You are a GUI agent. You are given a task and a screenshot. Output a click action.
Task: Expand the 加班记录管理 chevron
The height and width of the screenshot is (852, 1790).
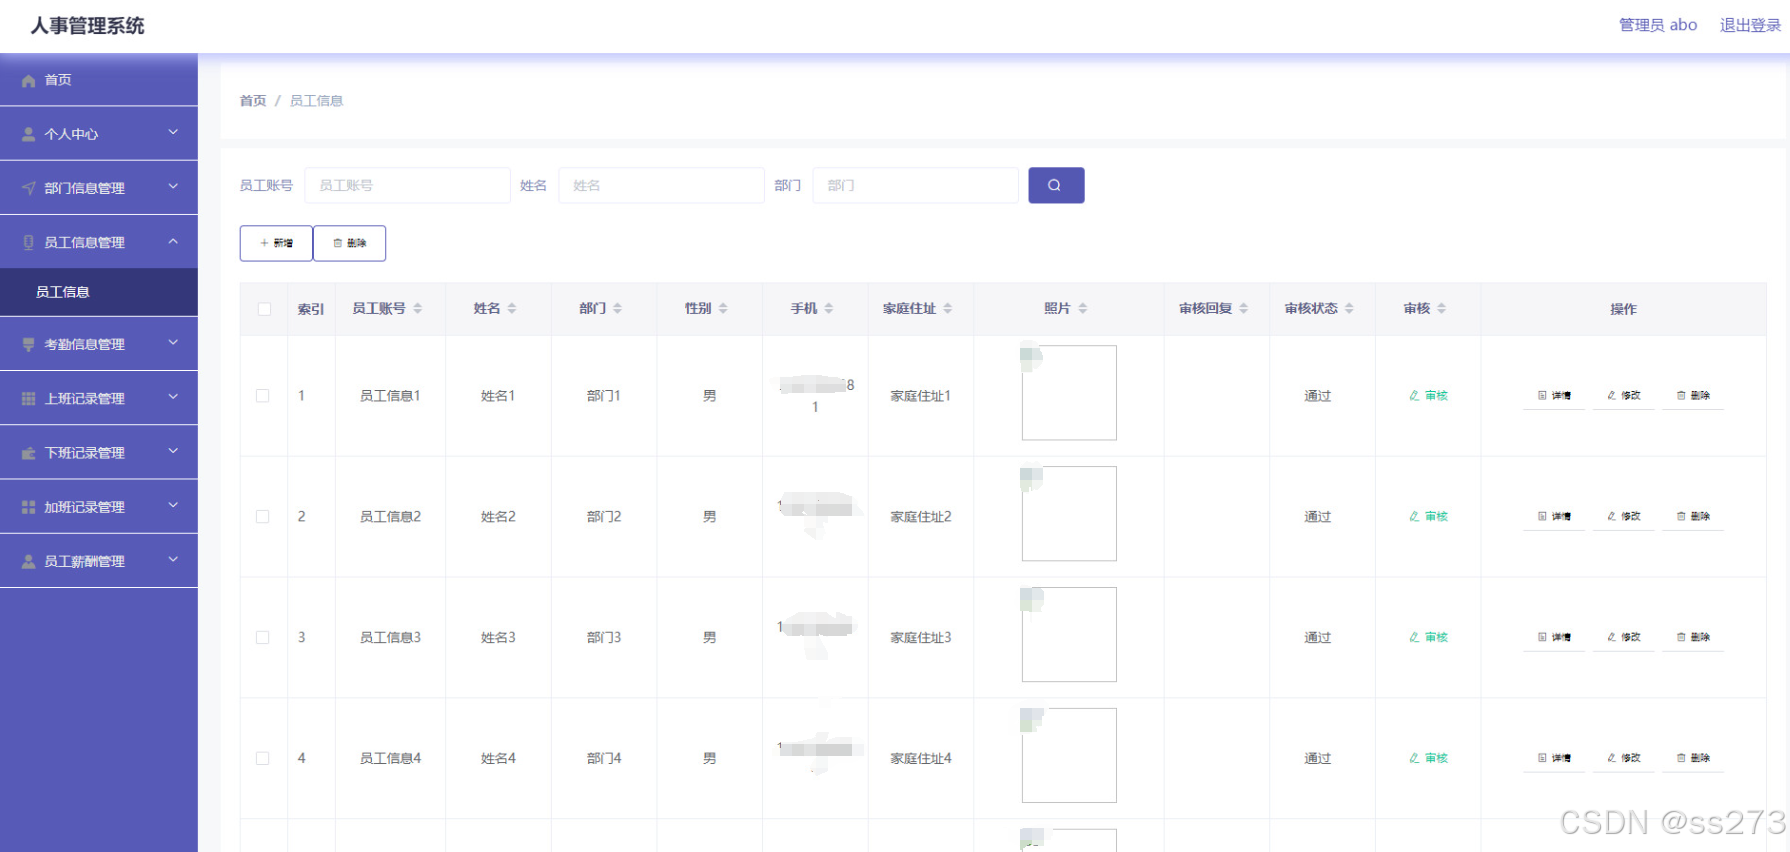click(173, 506)
